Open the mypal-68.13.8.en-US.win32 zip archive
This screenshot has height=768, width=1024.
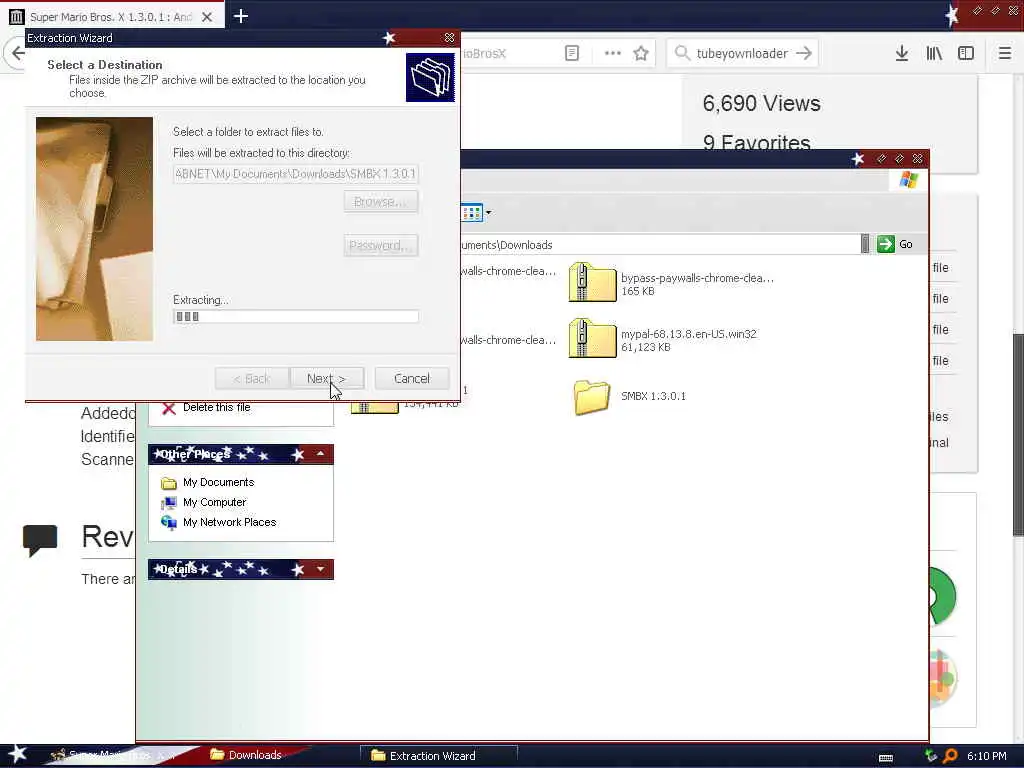click(663, 340)
